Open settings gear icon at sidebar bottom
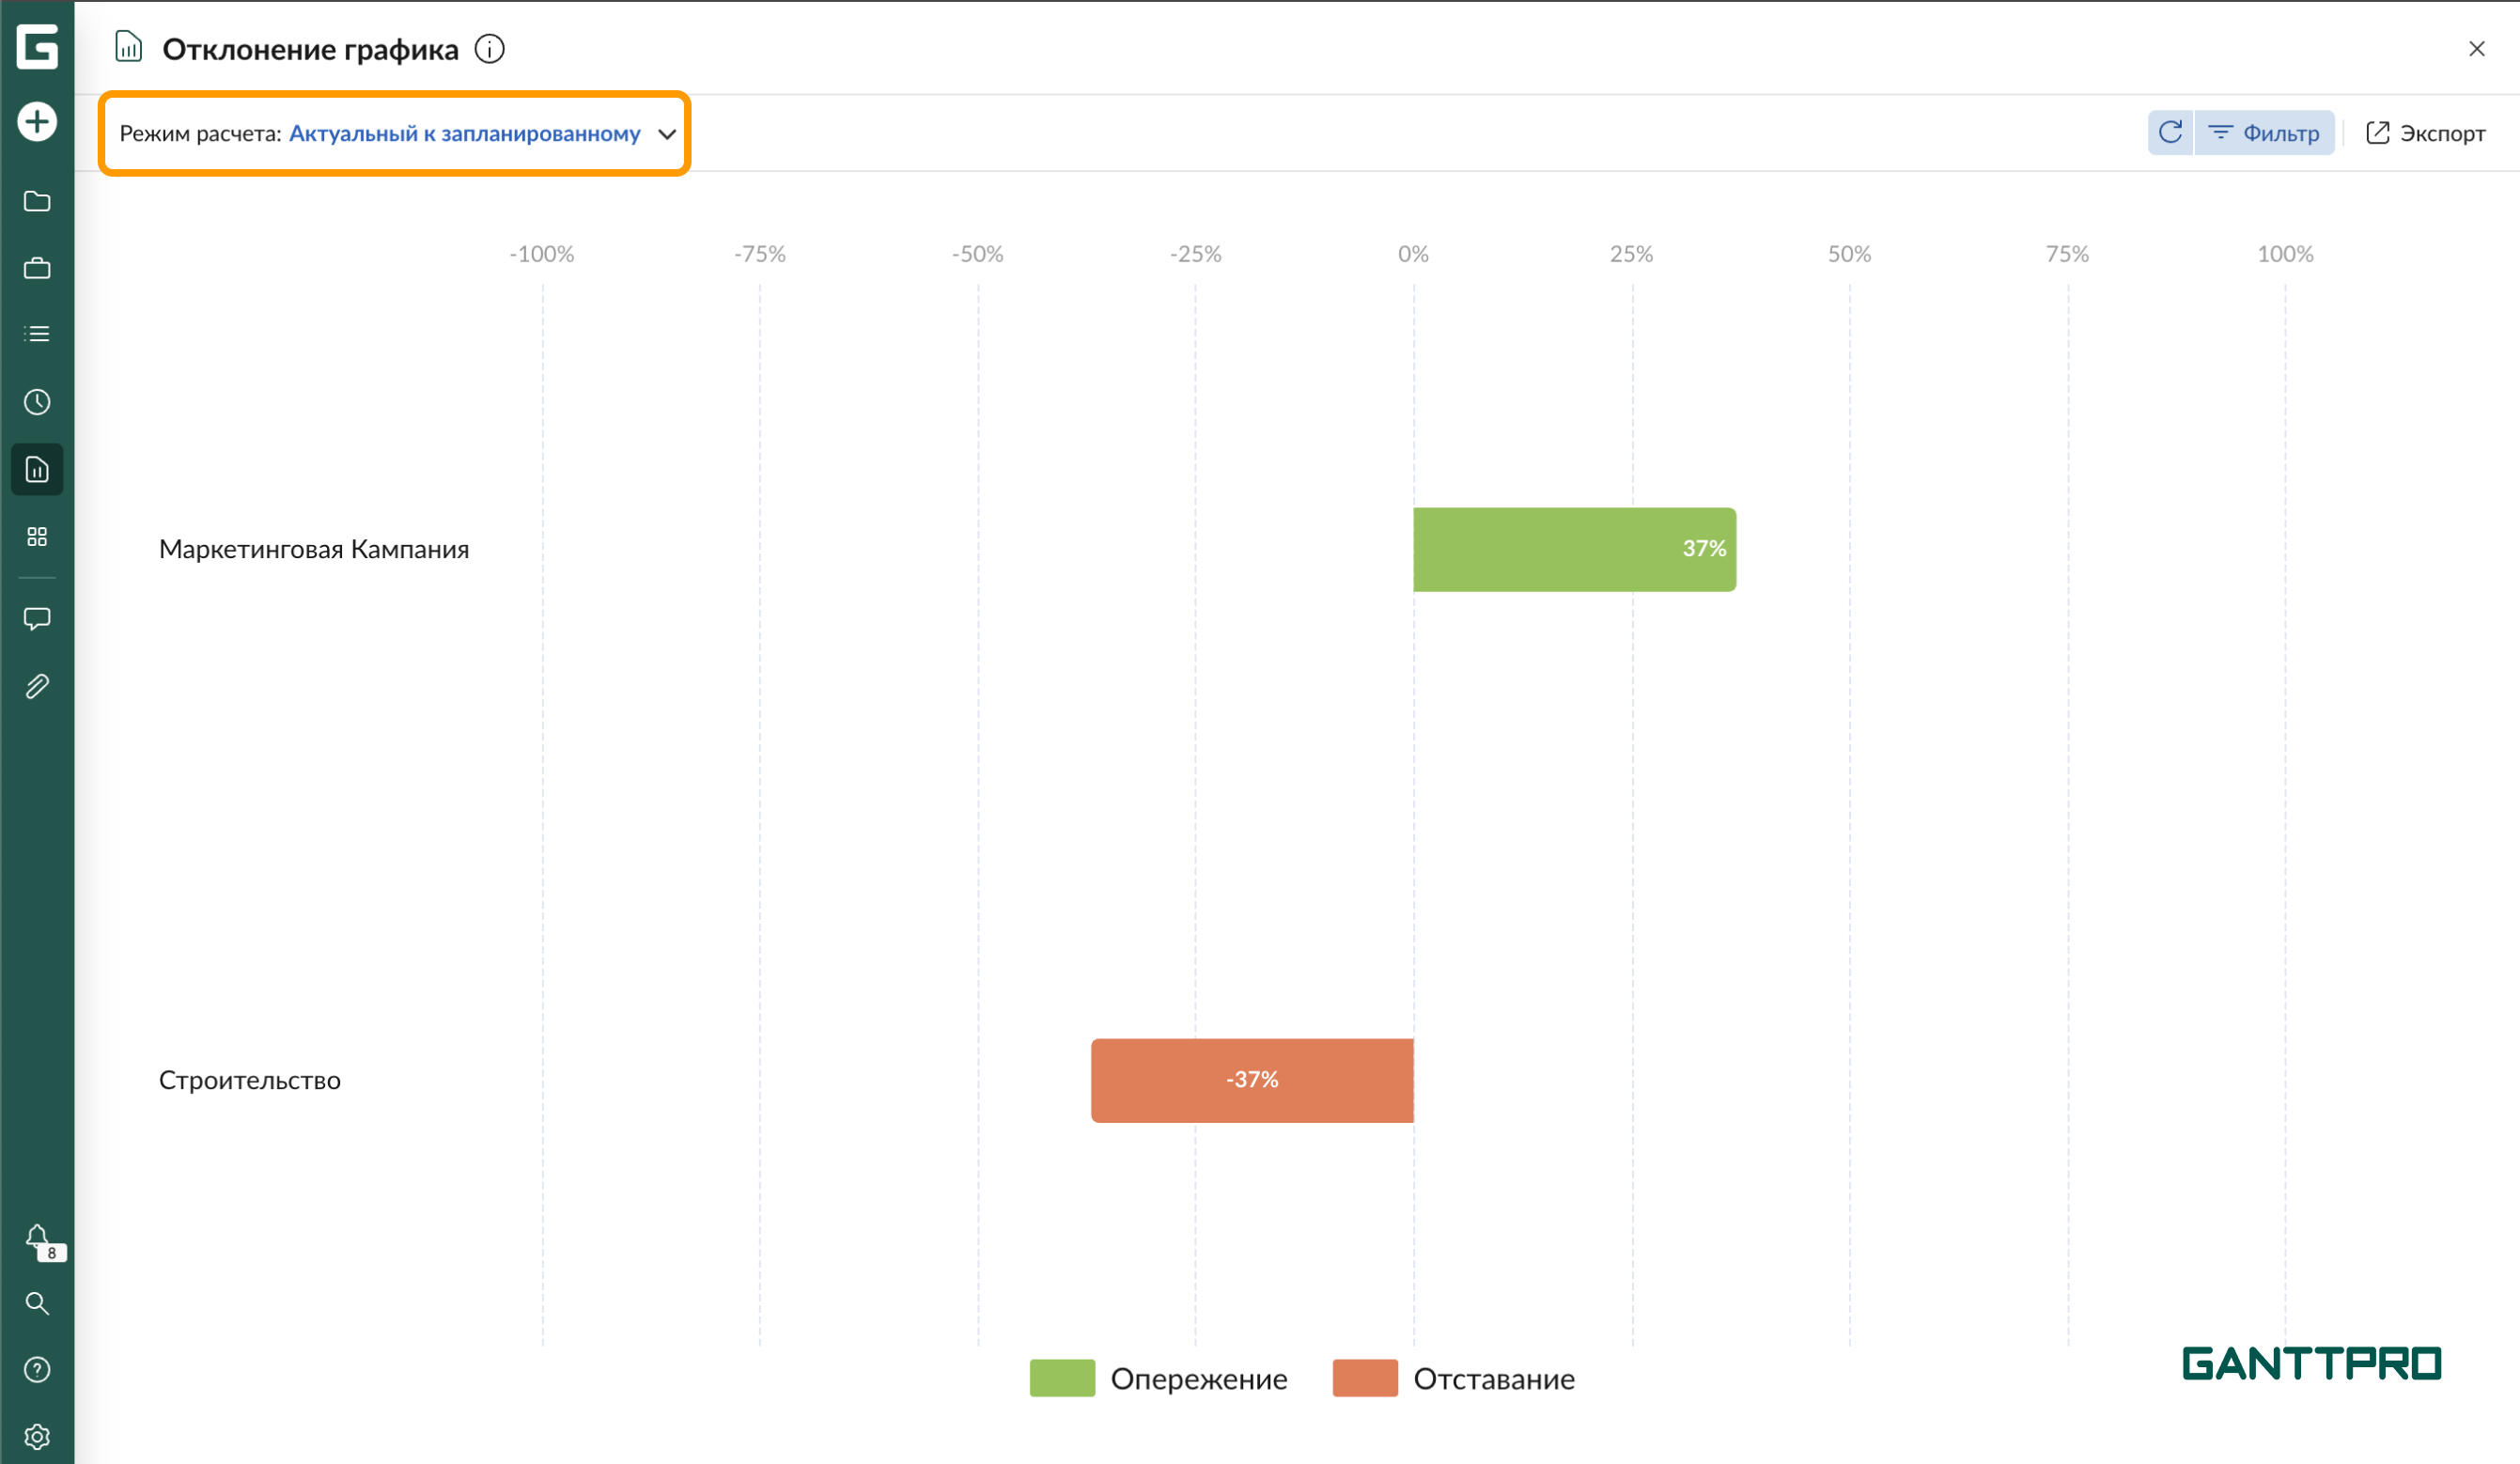The image size is (2520, 1464). [37, 1436]
